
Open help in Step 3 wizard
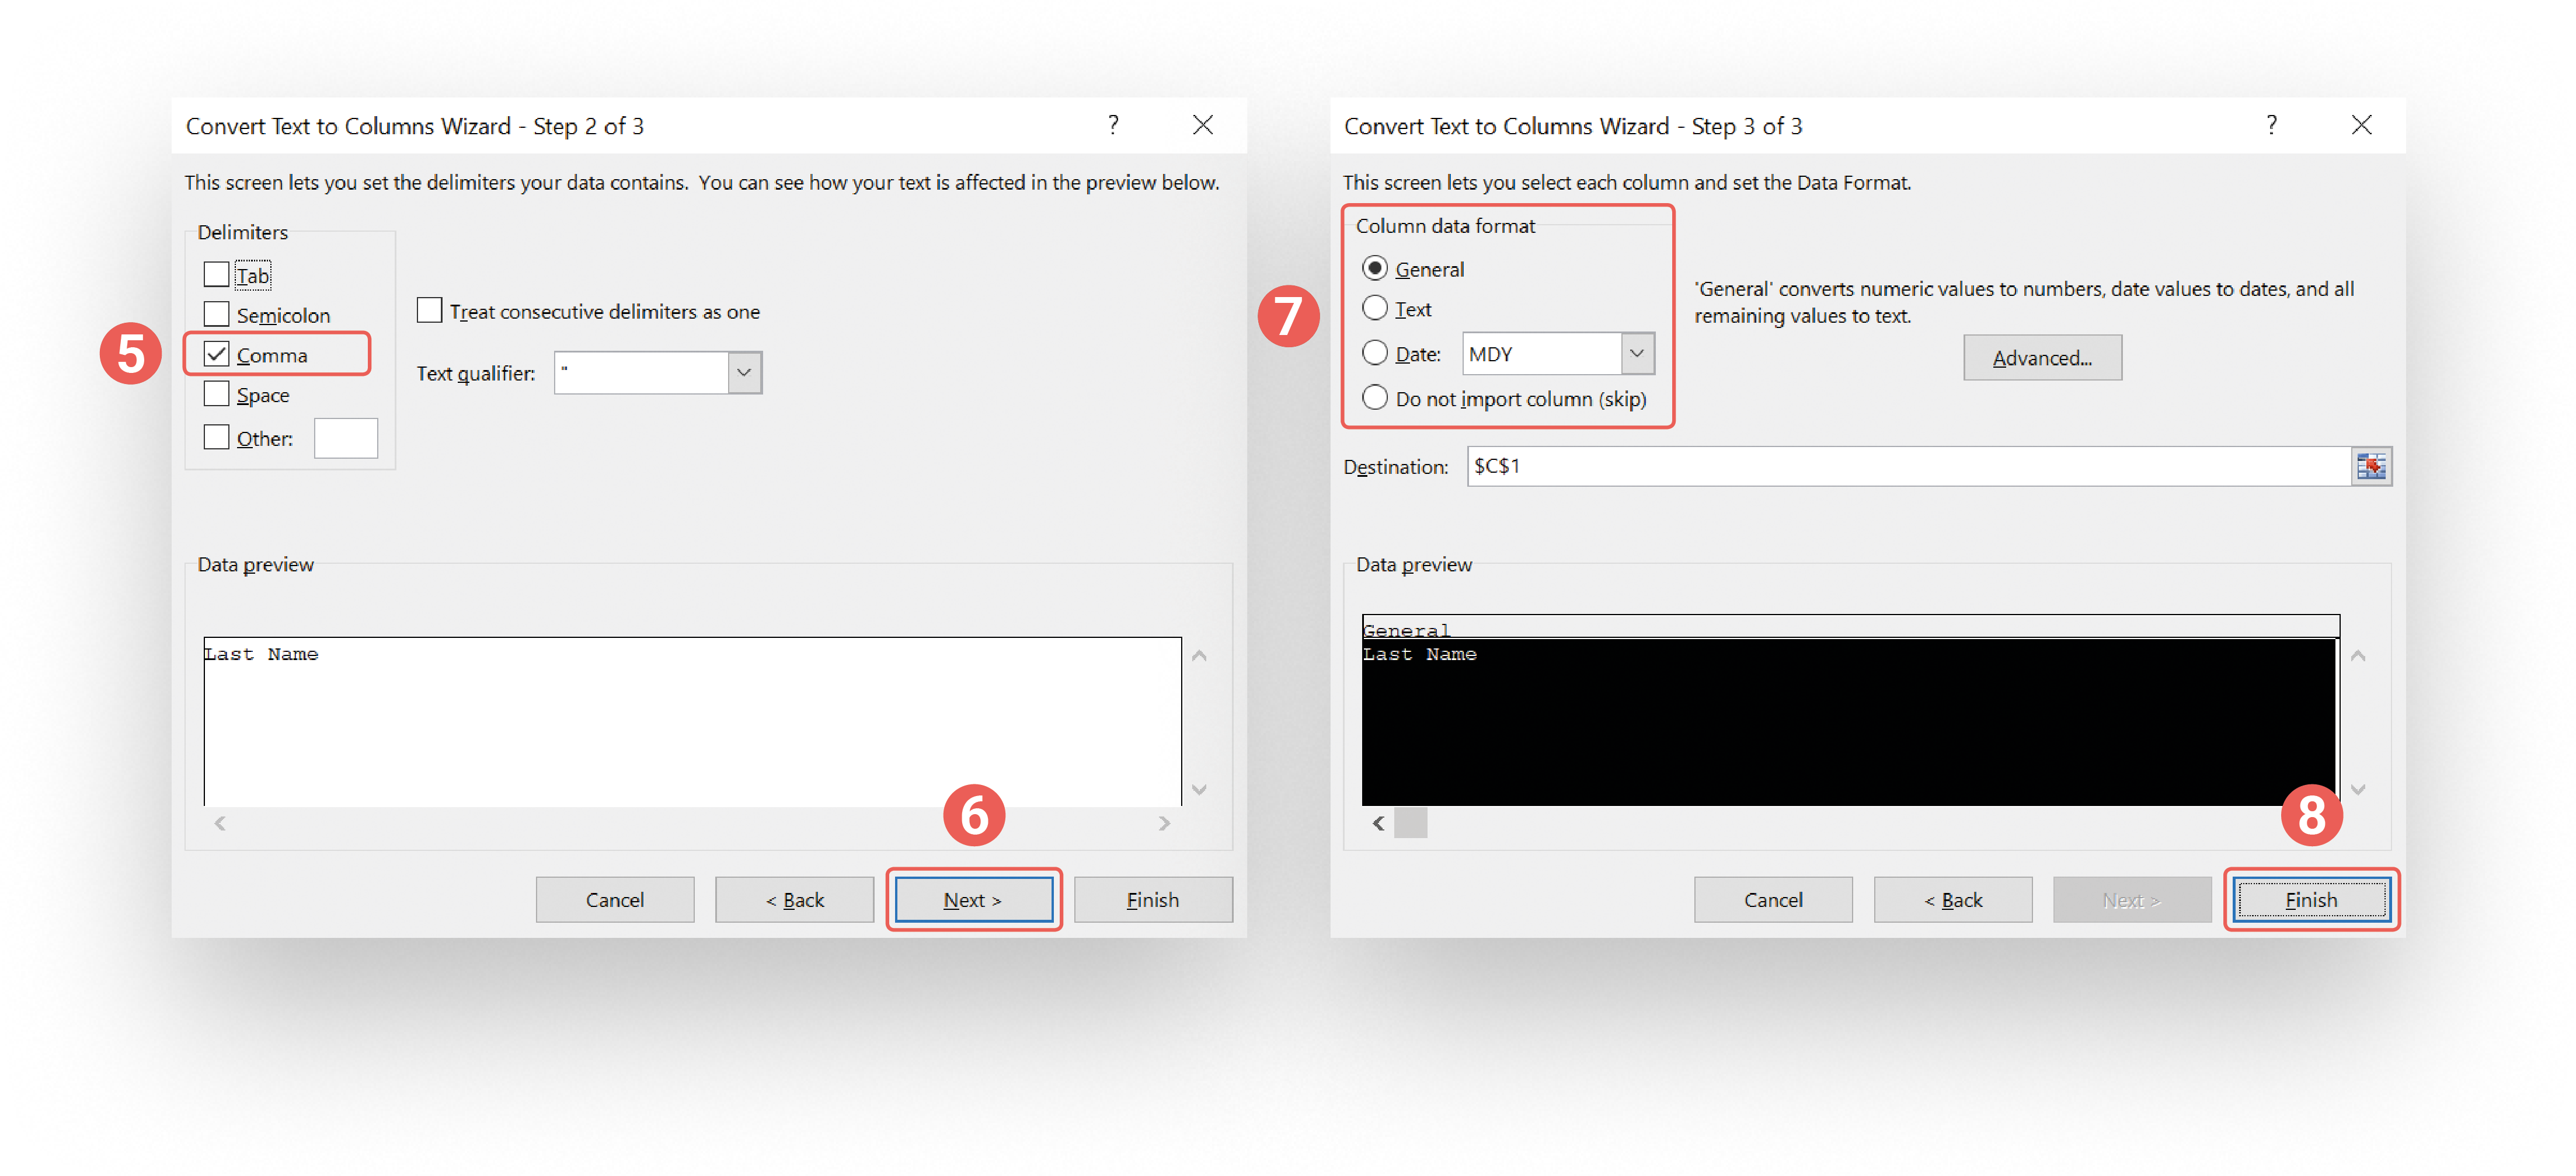2271,125
